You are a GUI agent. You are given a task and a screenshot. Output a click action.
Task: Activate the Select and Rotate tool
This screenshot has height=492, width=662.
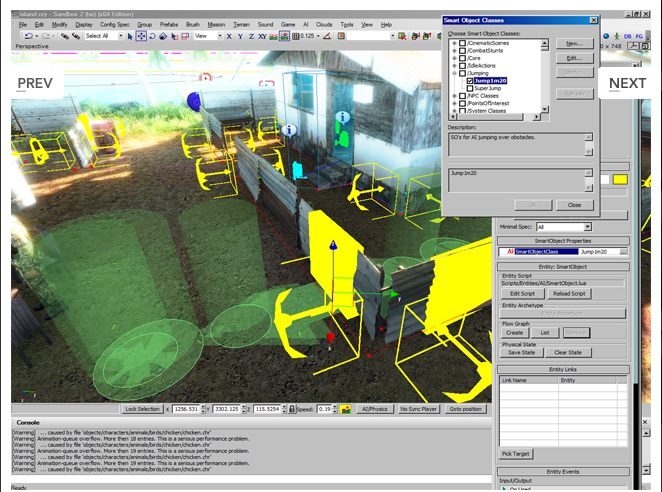(152, 36)
